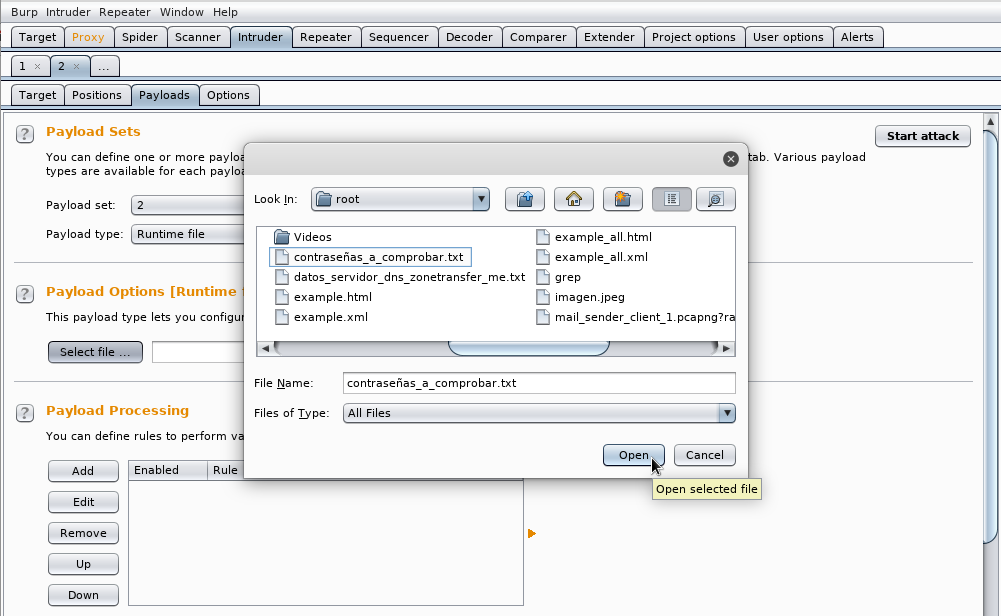
Task: Select the example_all.xml file
Action: pos(592,257)
